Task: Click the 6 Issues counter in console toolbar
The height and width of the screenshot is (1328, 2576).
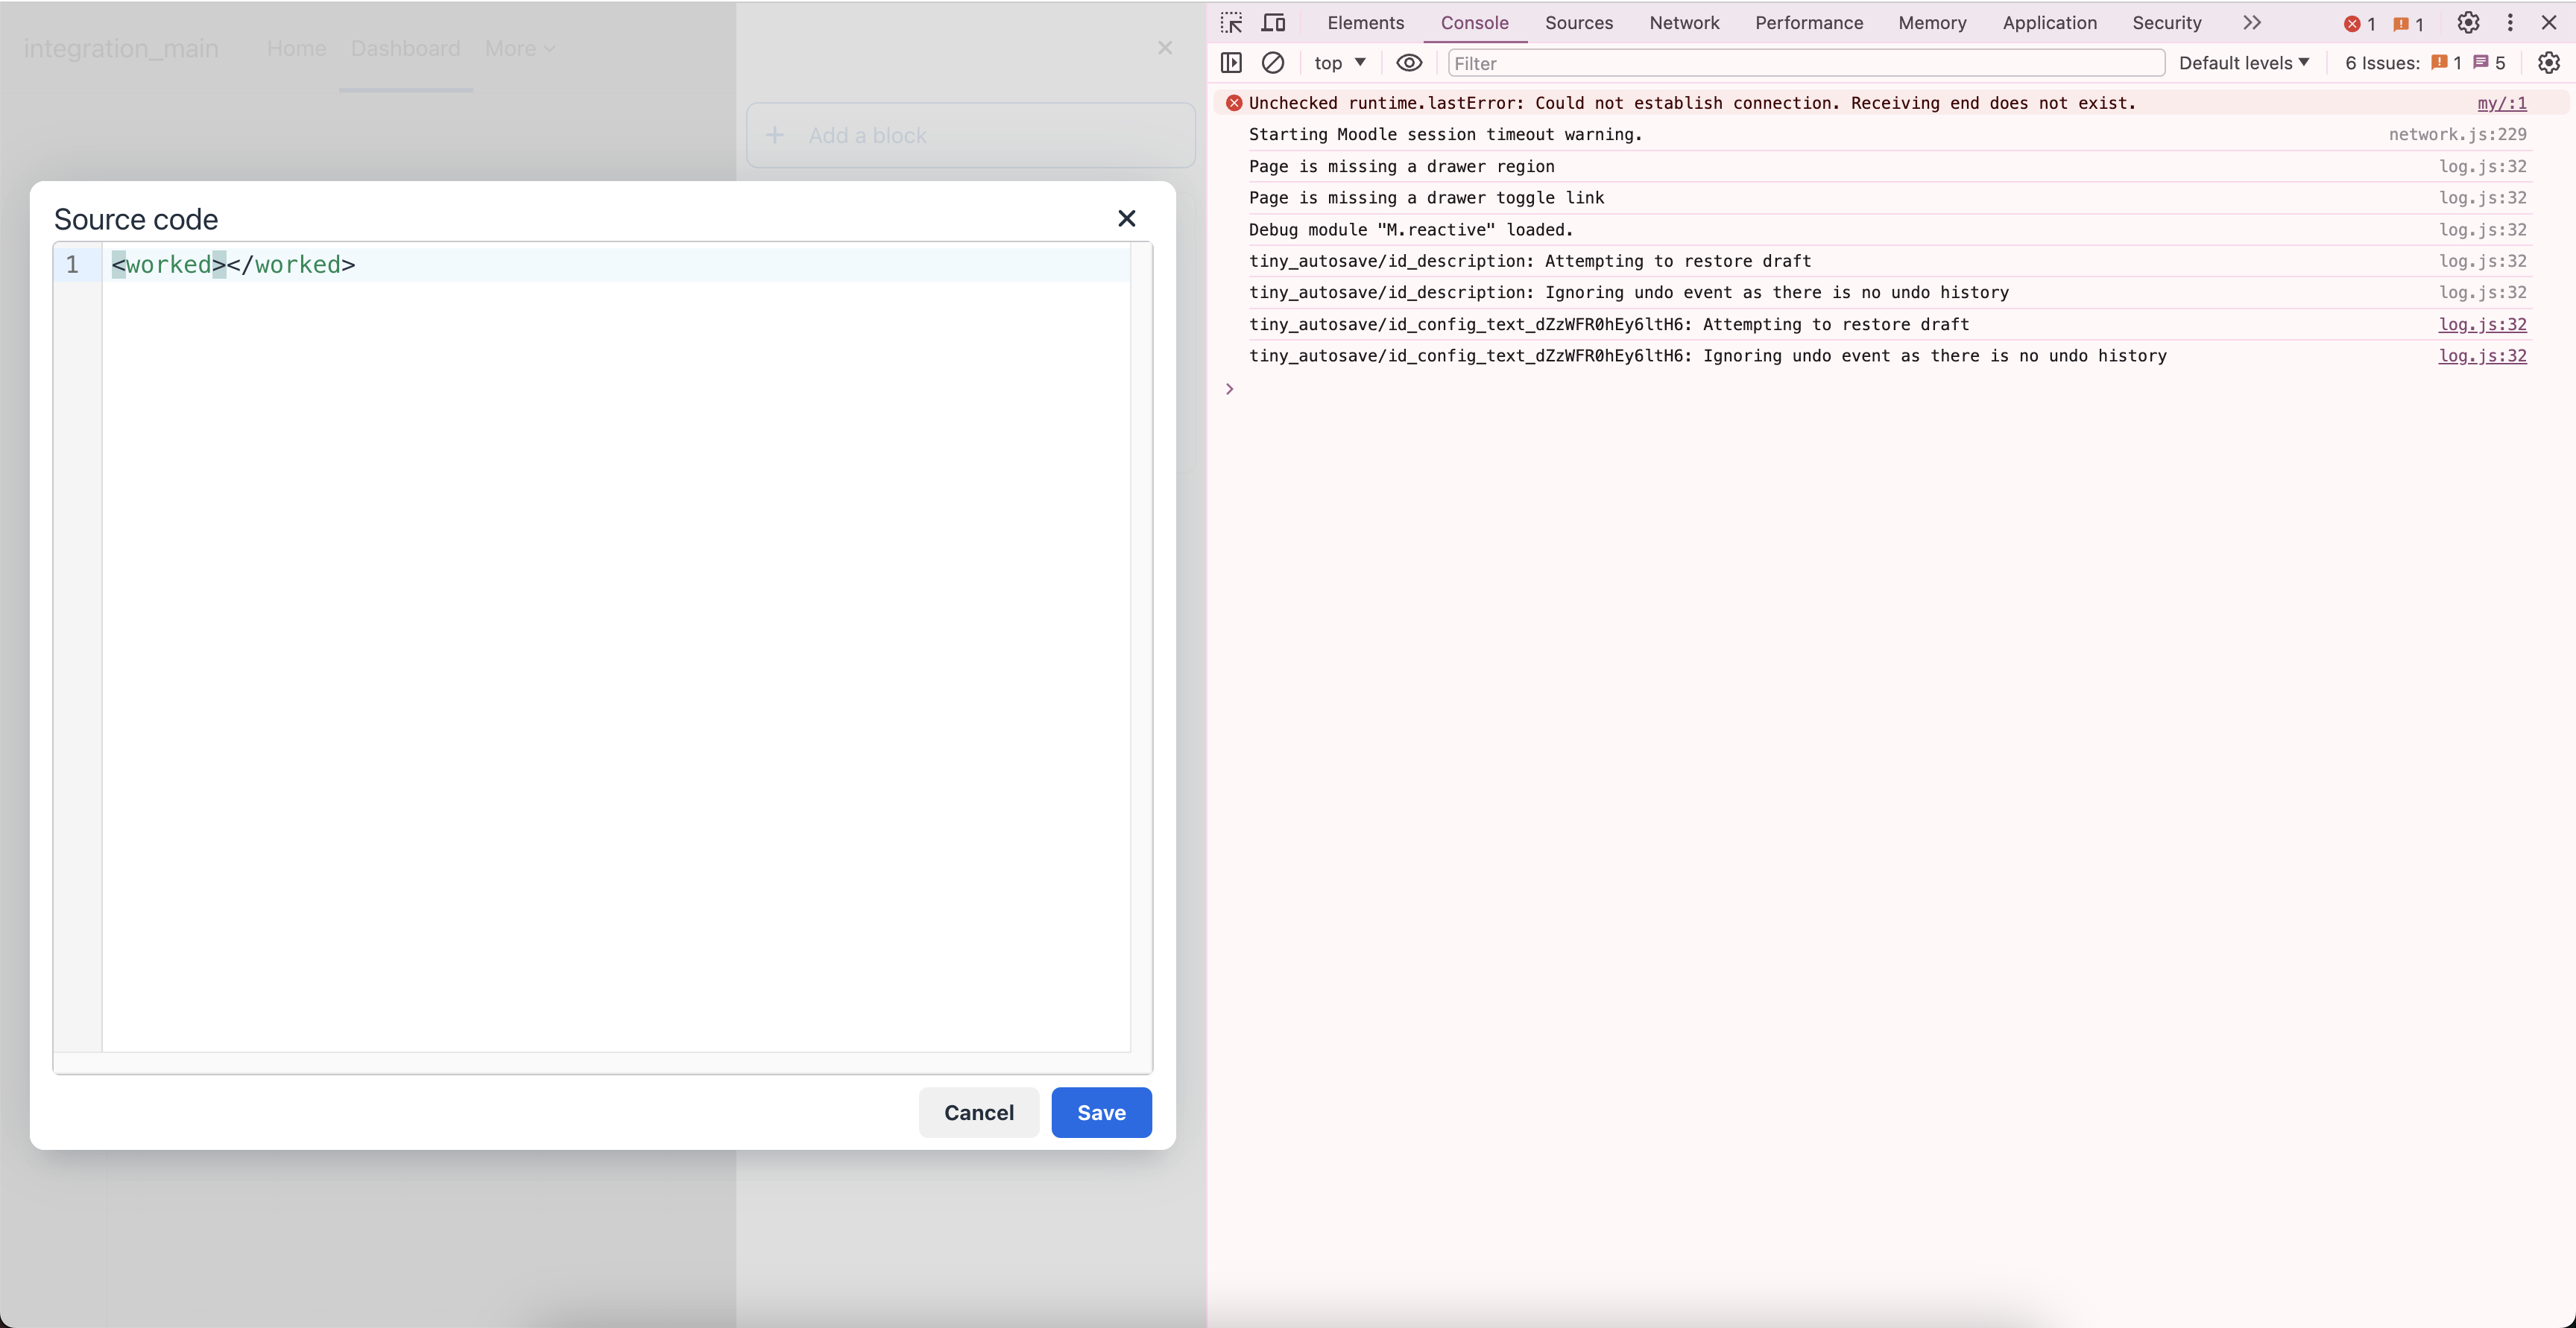Action: coord(2425,63)
